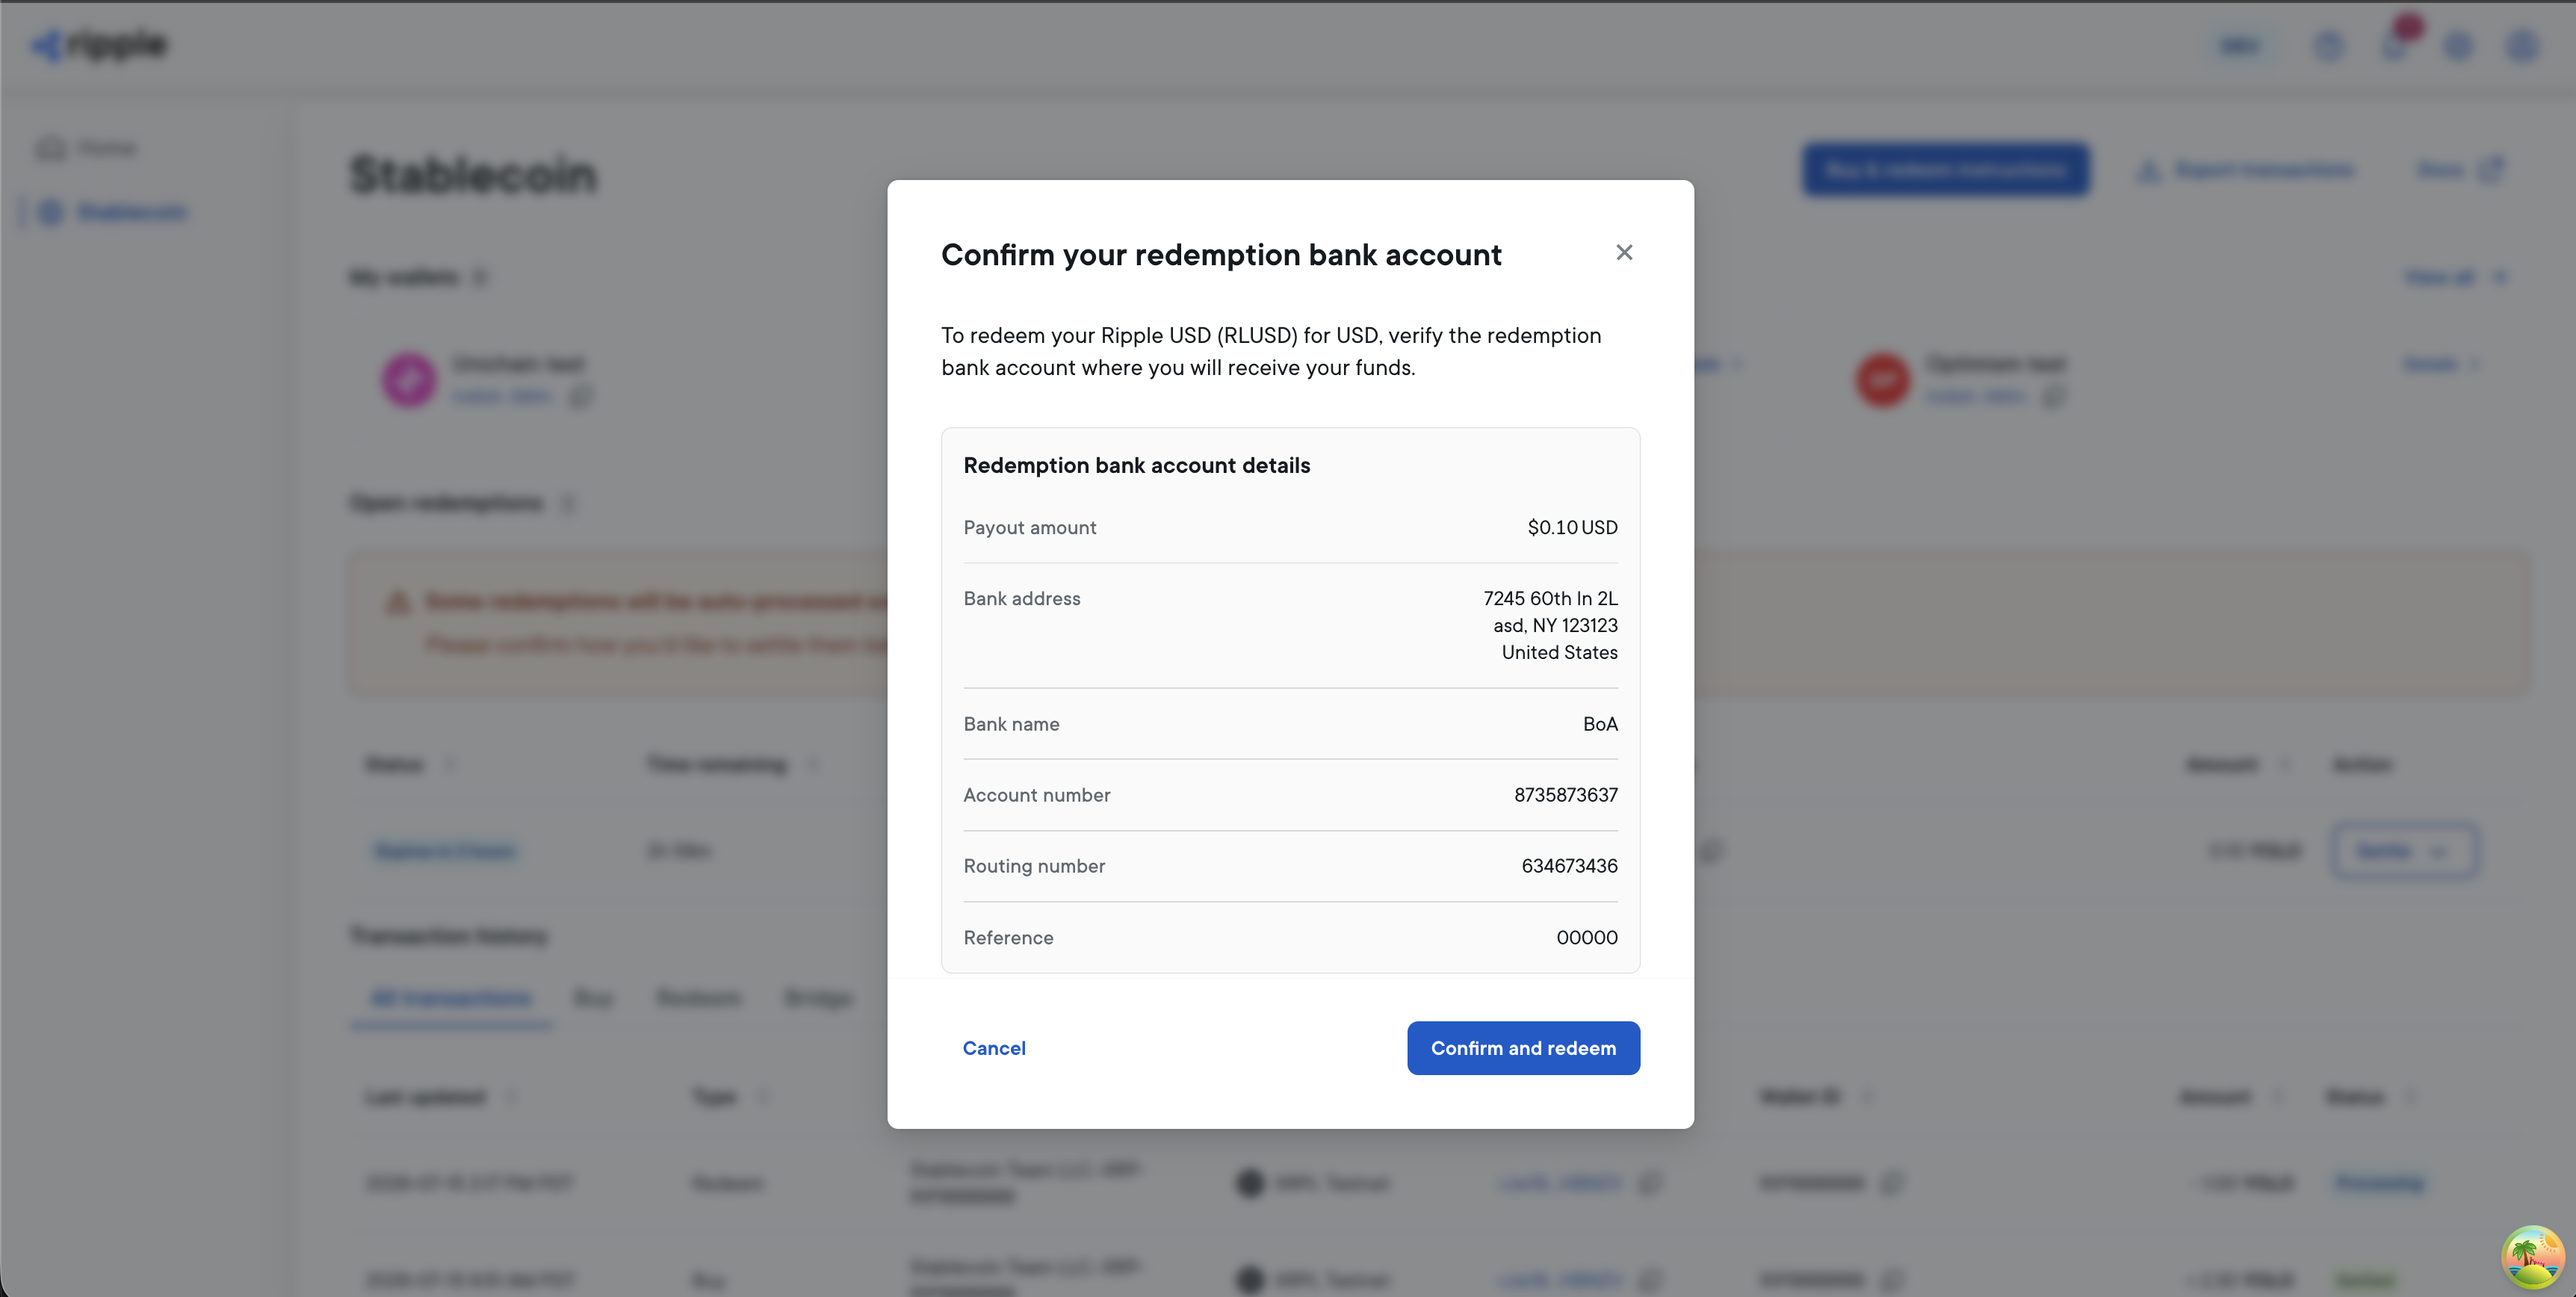Open the Home sidebar item
The height and width of the screenshot is (1297, 2576).
coord(87,149)
